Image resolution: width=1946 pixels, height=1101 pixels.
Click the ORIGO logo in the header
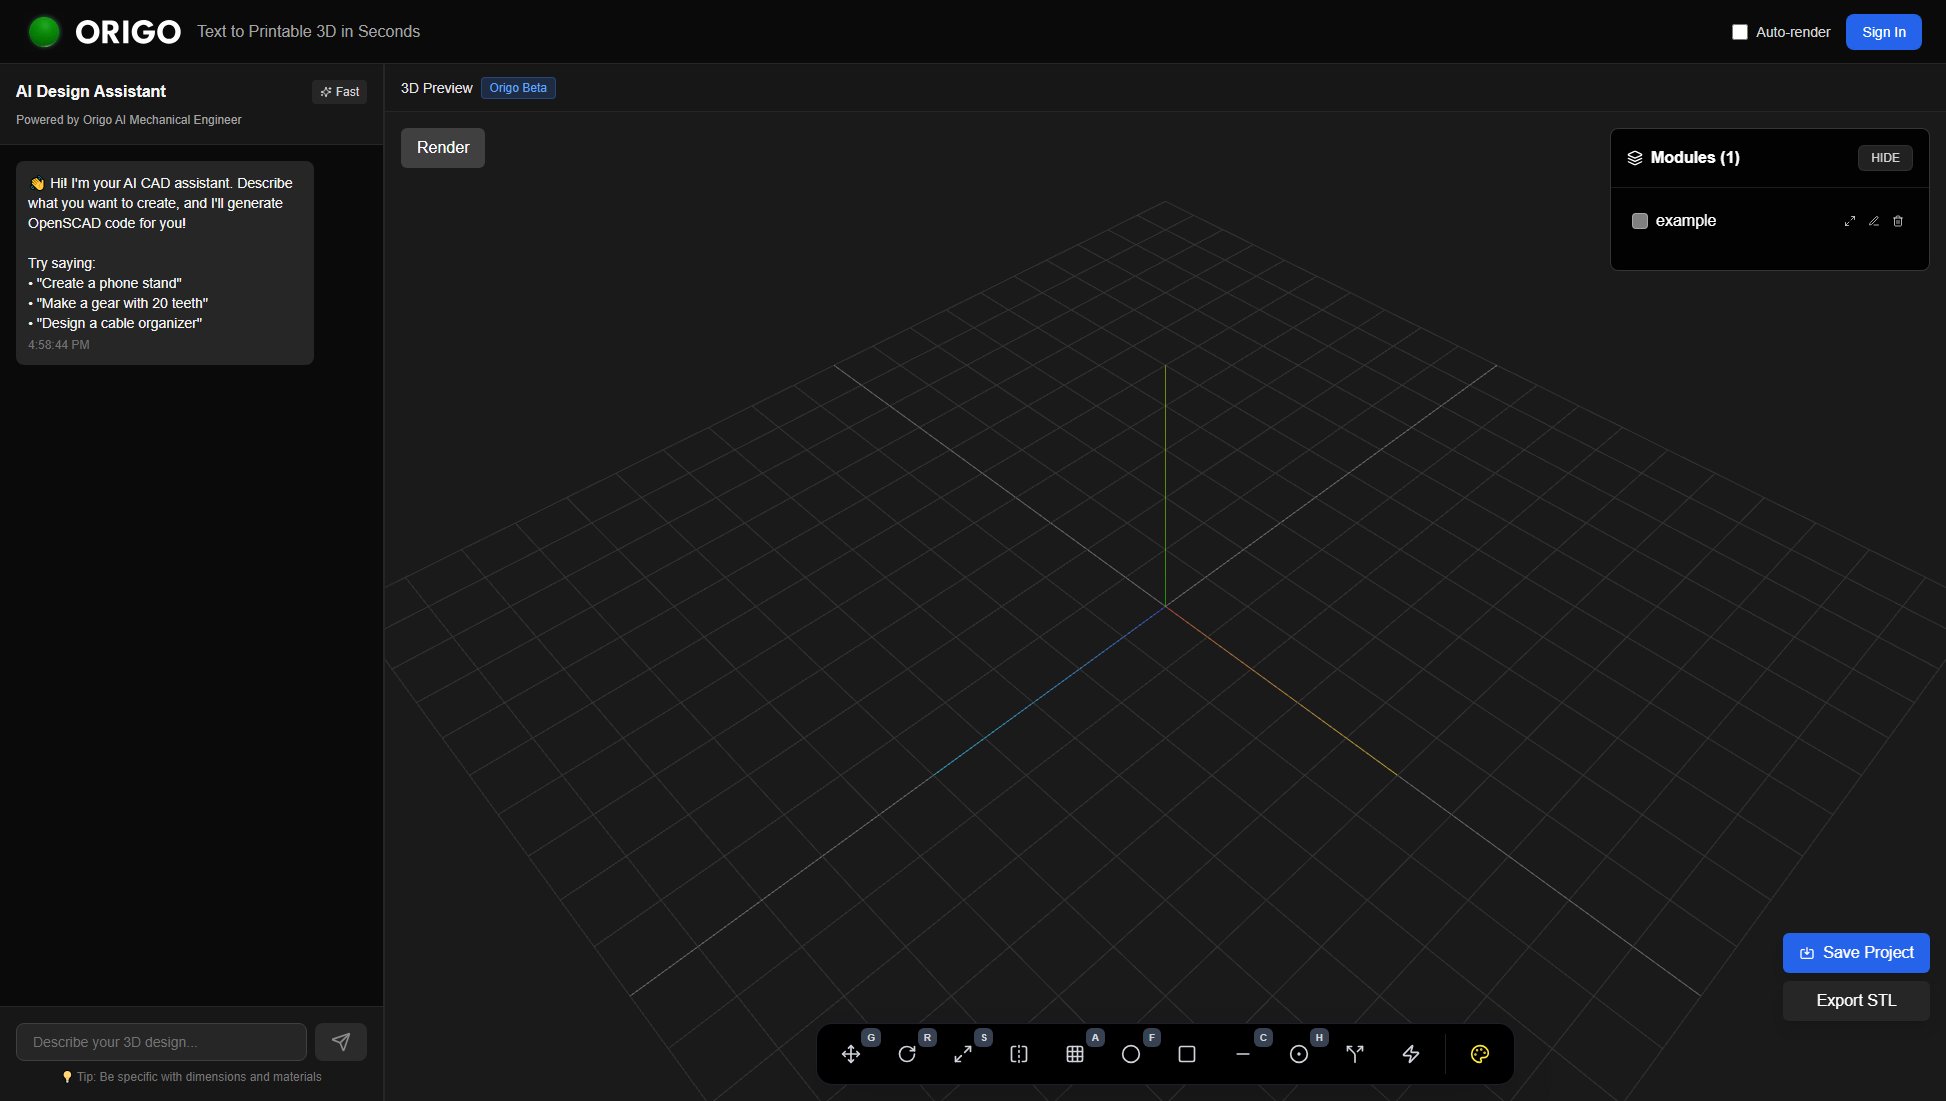tap(128, 31)
